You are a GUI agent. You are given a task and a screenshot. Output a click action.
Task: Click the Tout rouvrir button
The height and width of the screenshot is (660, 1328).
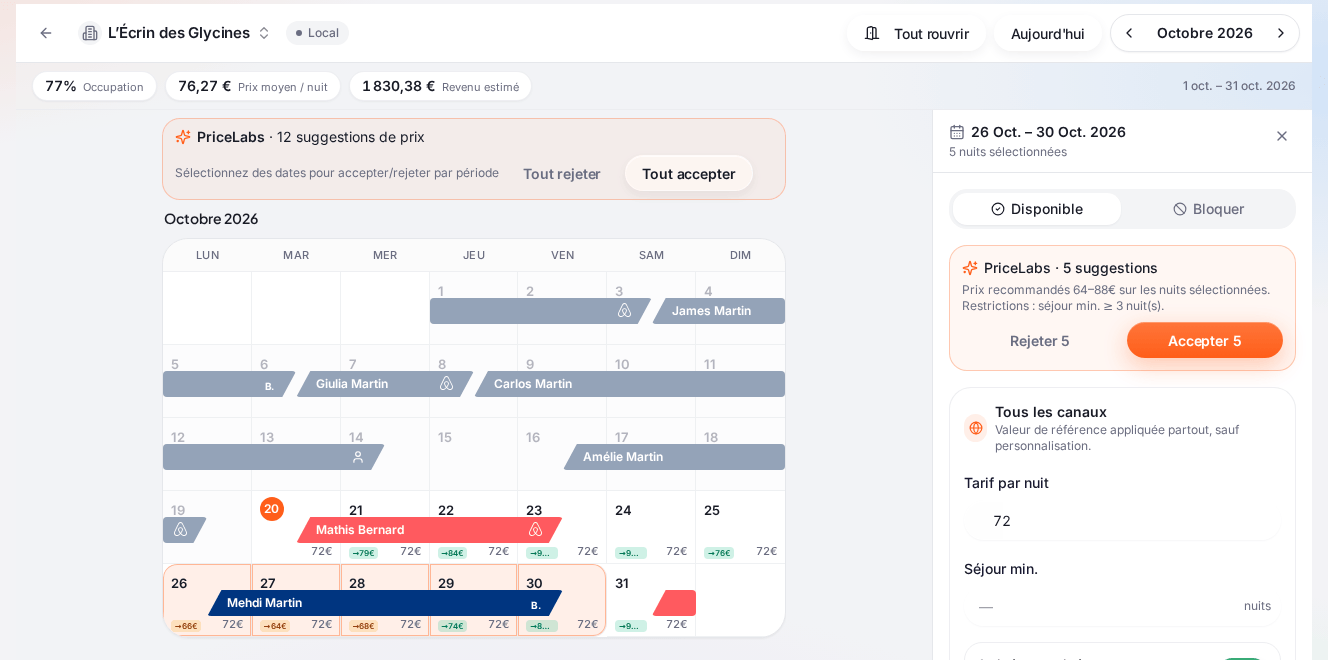tap(916, 33)
